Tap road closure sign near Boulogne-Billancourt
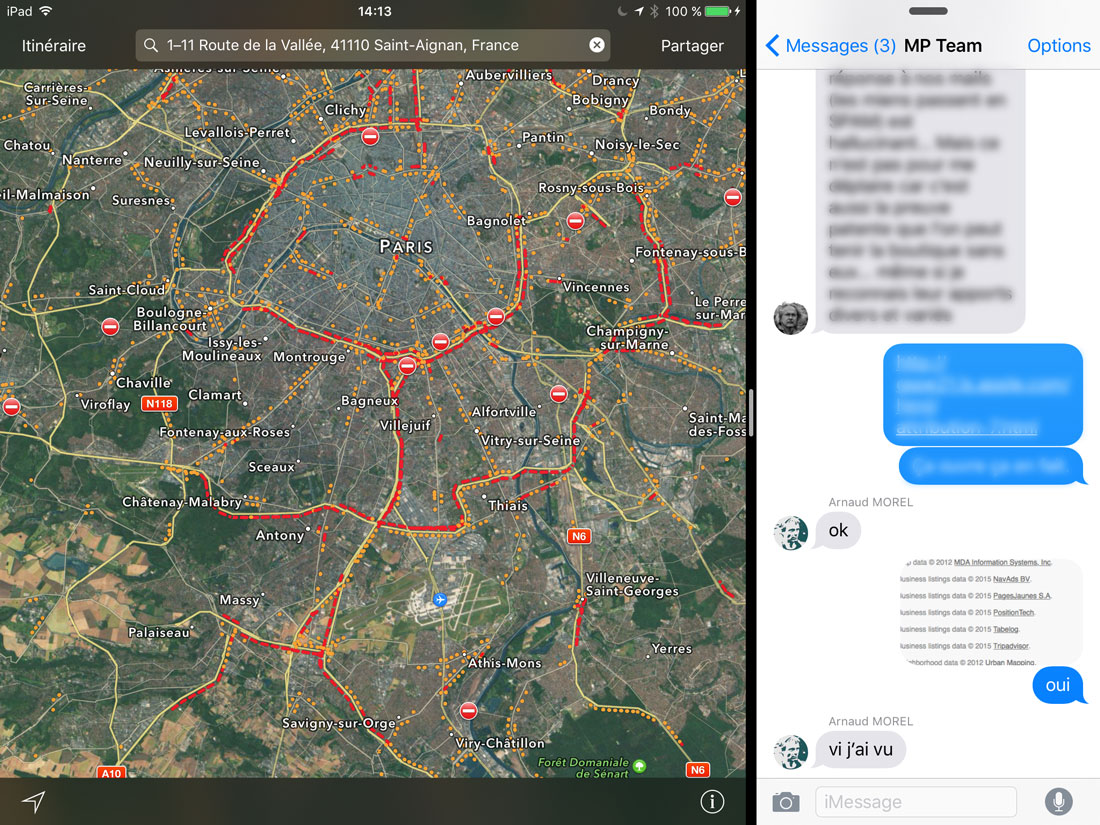 pyautogui.click(x=110, y=327)
